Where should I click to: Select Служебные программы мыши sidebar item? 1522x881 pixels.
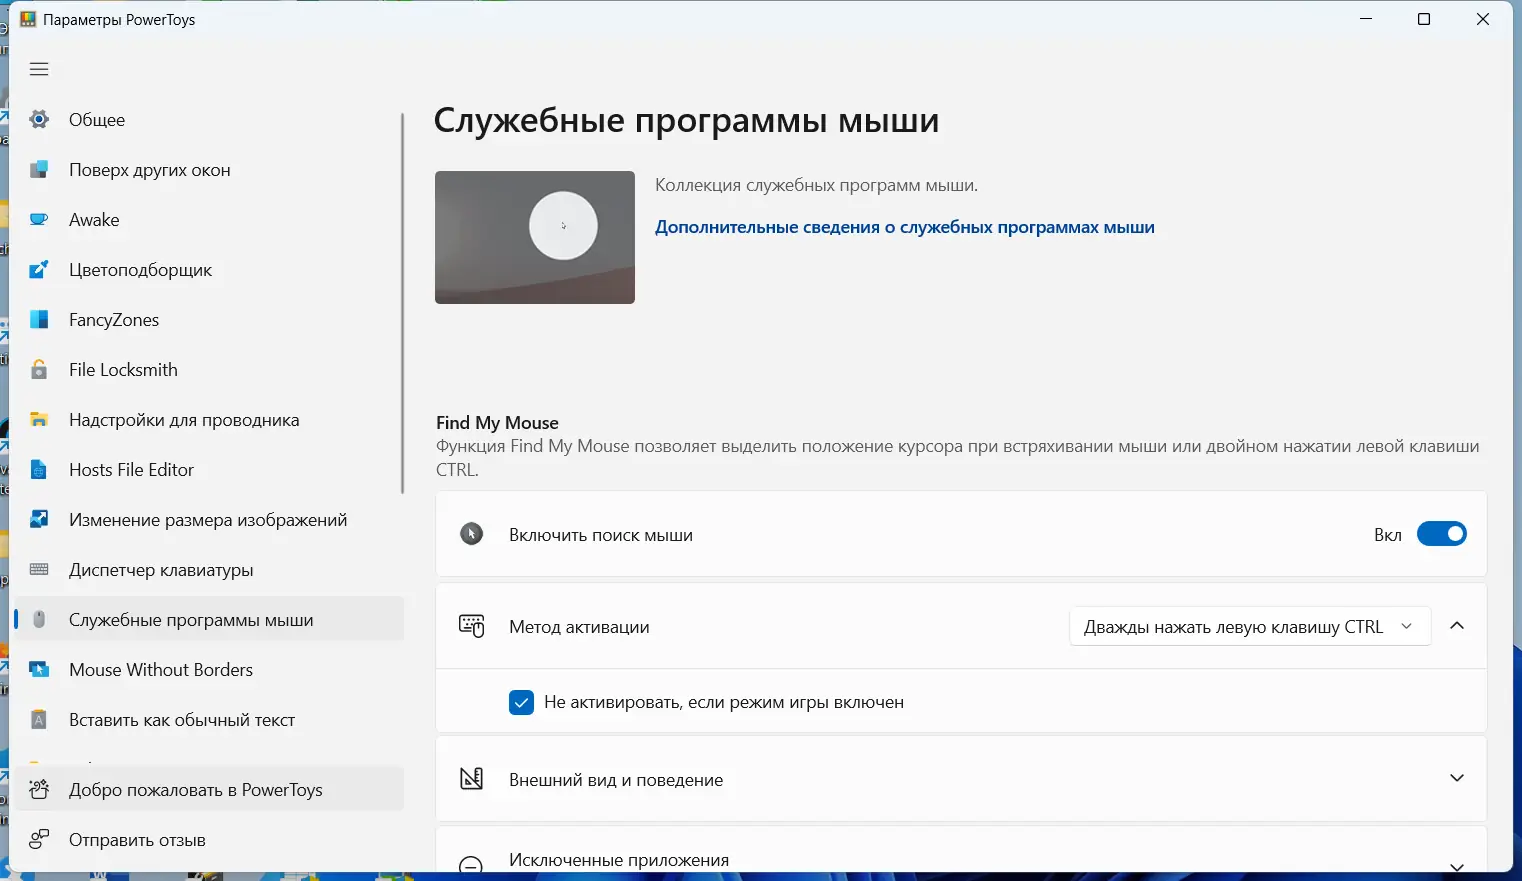pyautogui.click(x=209, y=620)
